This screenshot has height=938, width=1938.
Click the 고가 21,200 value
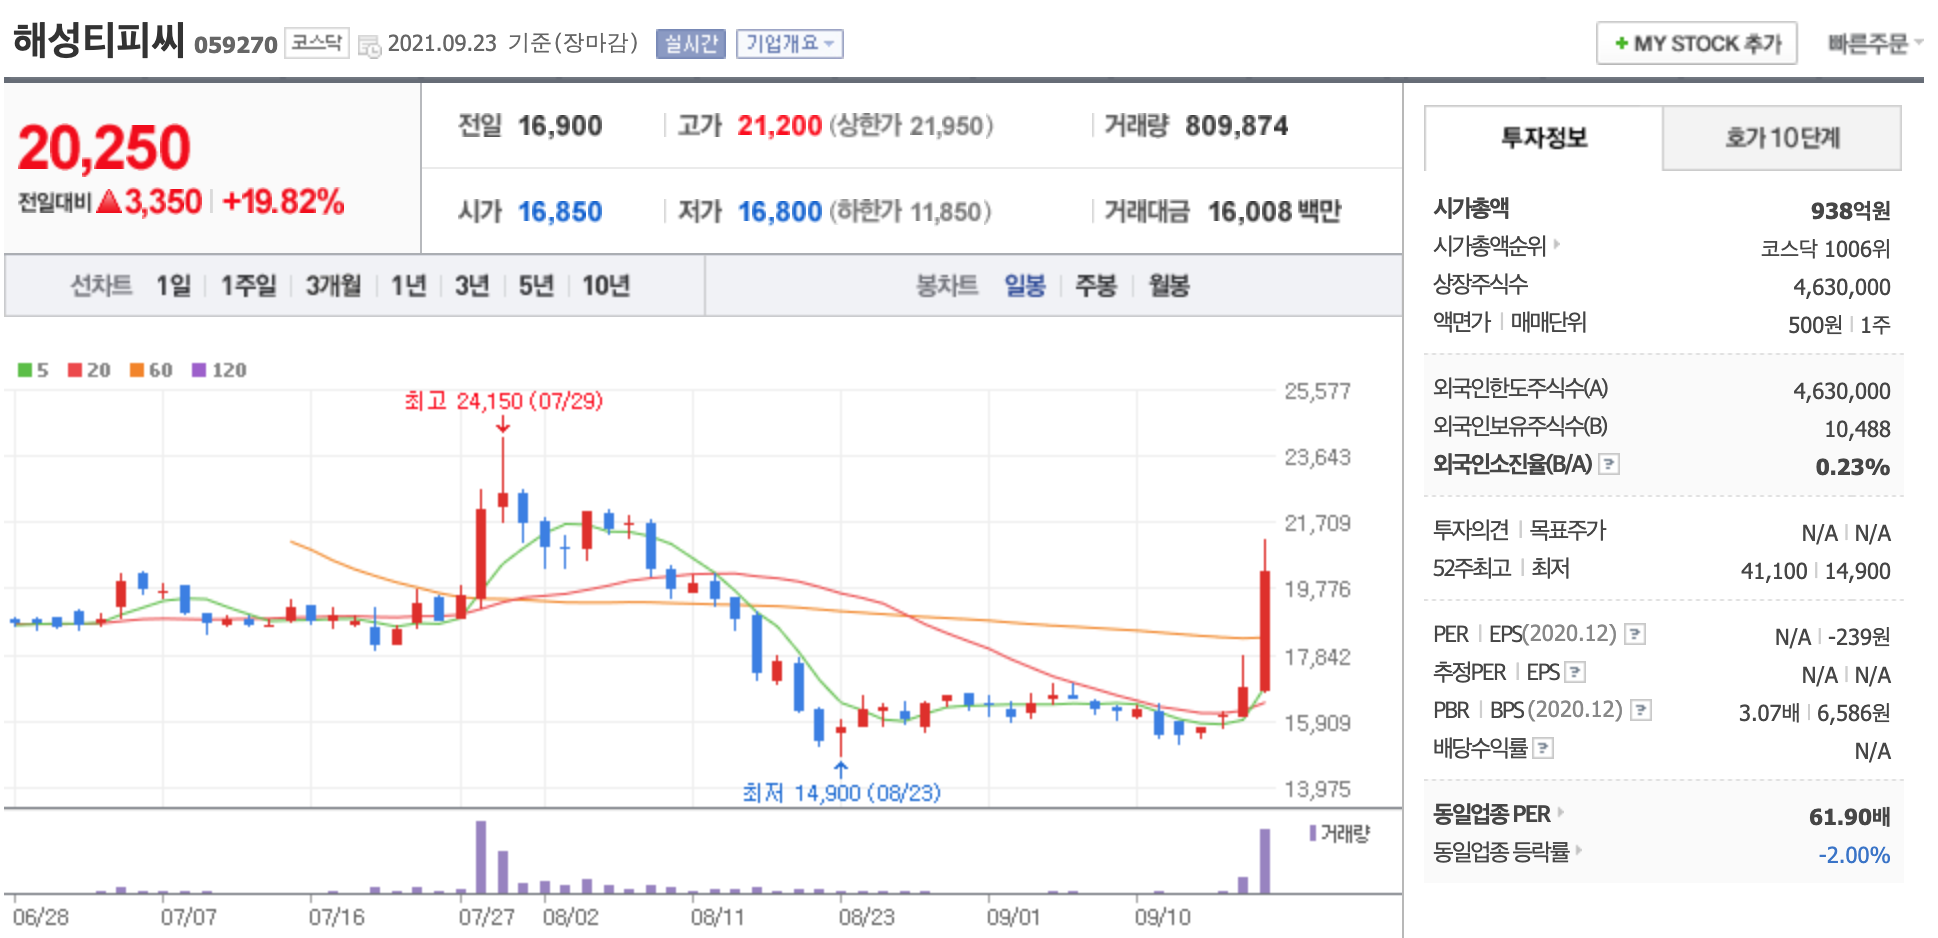pyautogui.click(x=779, y=126)
